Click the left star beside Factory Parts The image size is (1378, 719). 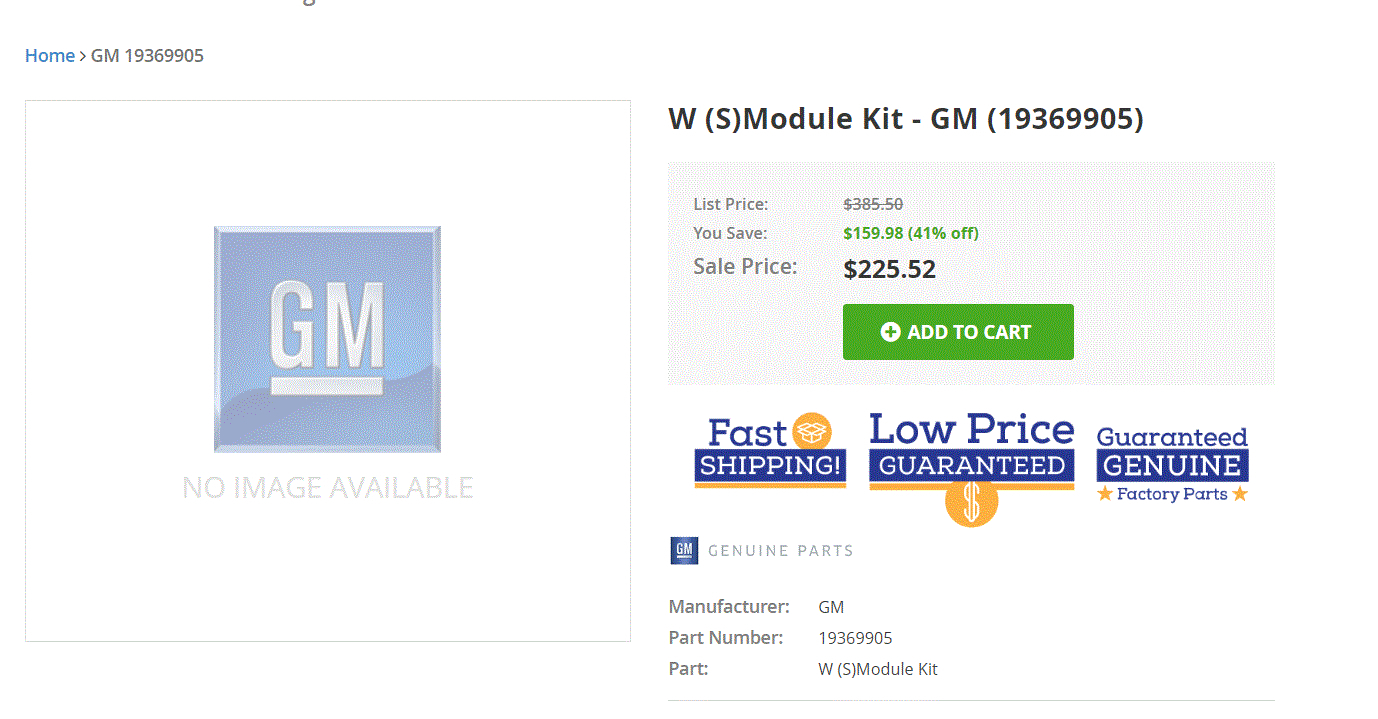click(1105, 494)
